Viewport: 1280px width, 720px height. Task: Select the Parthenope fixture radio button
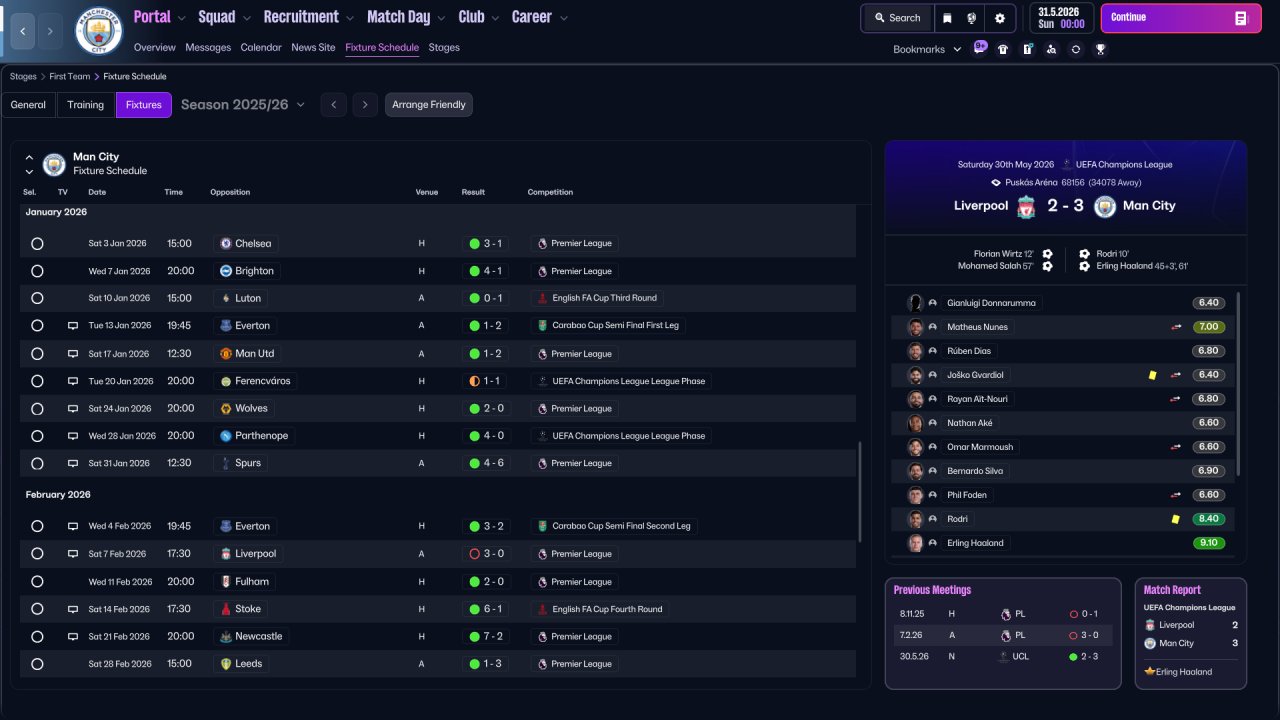pyautogui.click(x=37, y=436)
